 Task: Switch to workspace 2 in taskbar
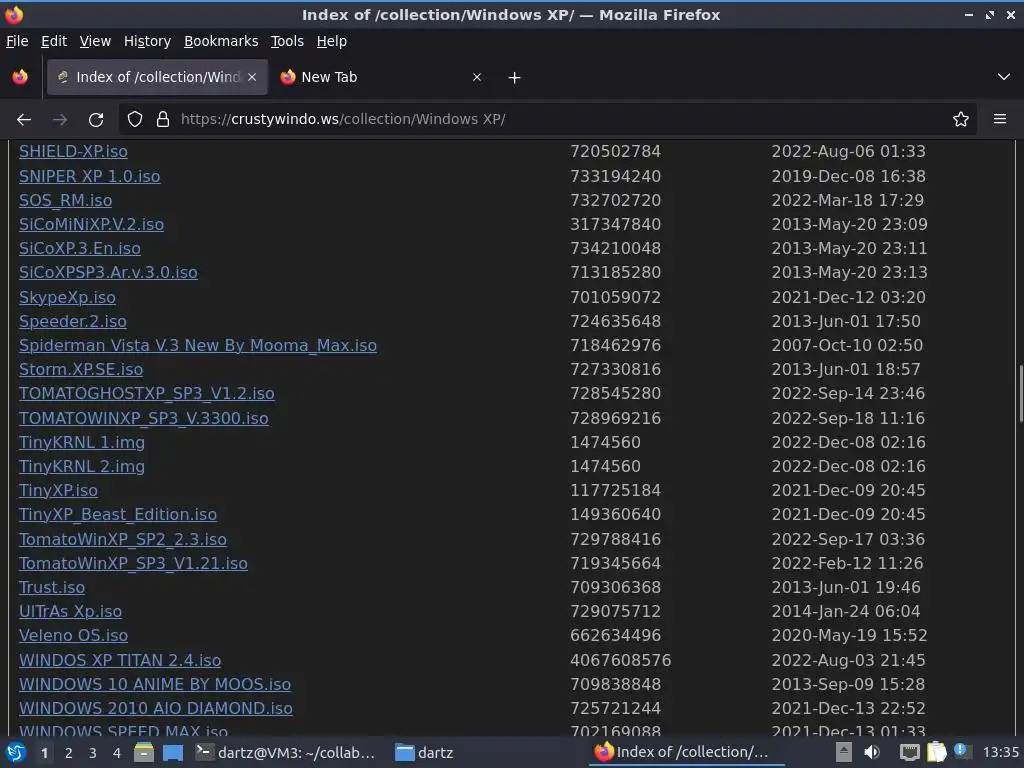tap(69, 753)
